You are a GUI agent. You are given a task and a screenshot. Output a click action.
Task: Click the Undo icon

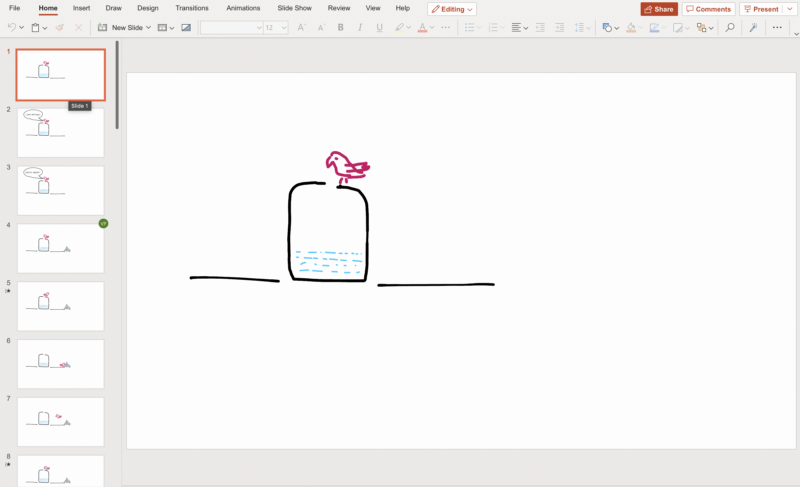coord(11,28)
